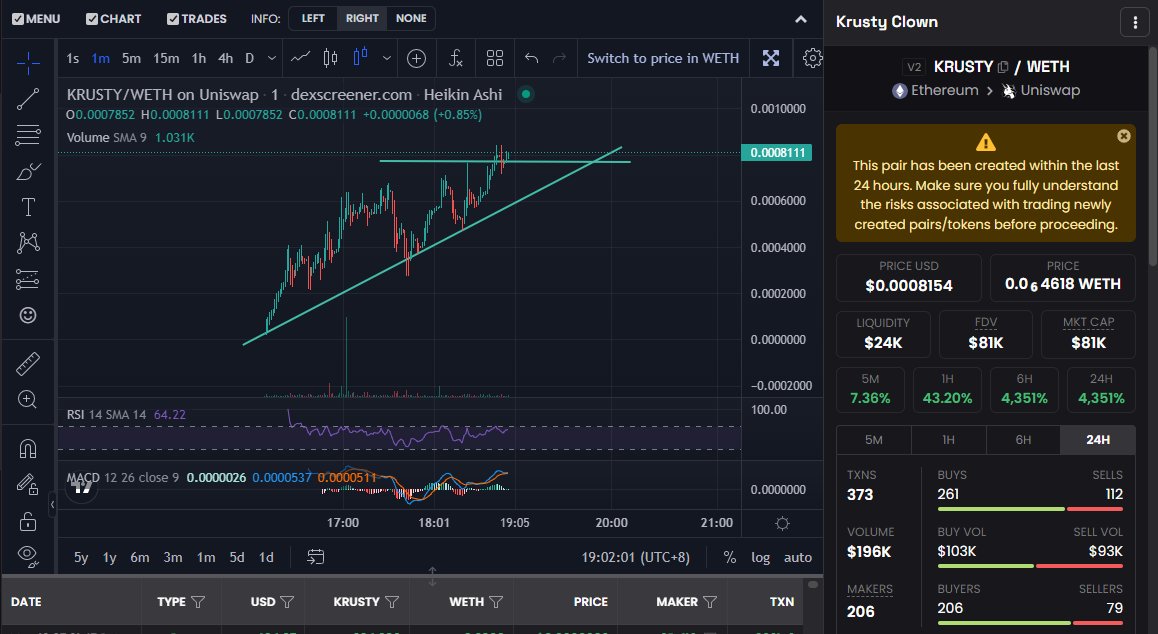
Task: Select the 15m timeframe
Action: (x=166, y=58)
